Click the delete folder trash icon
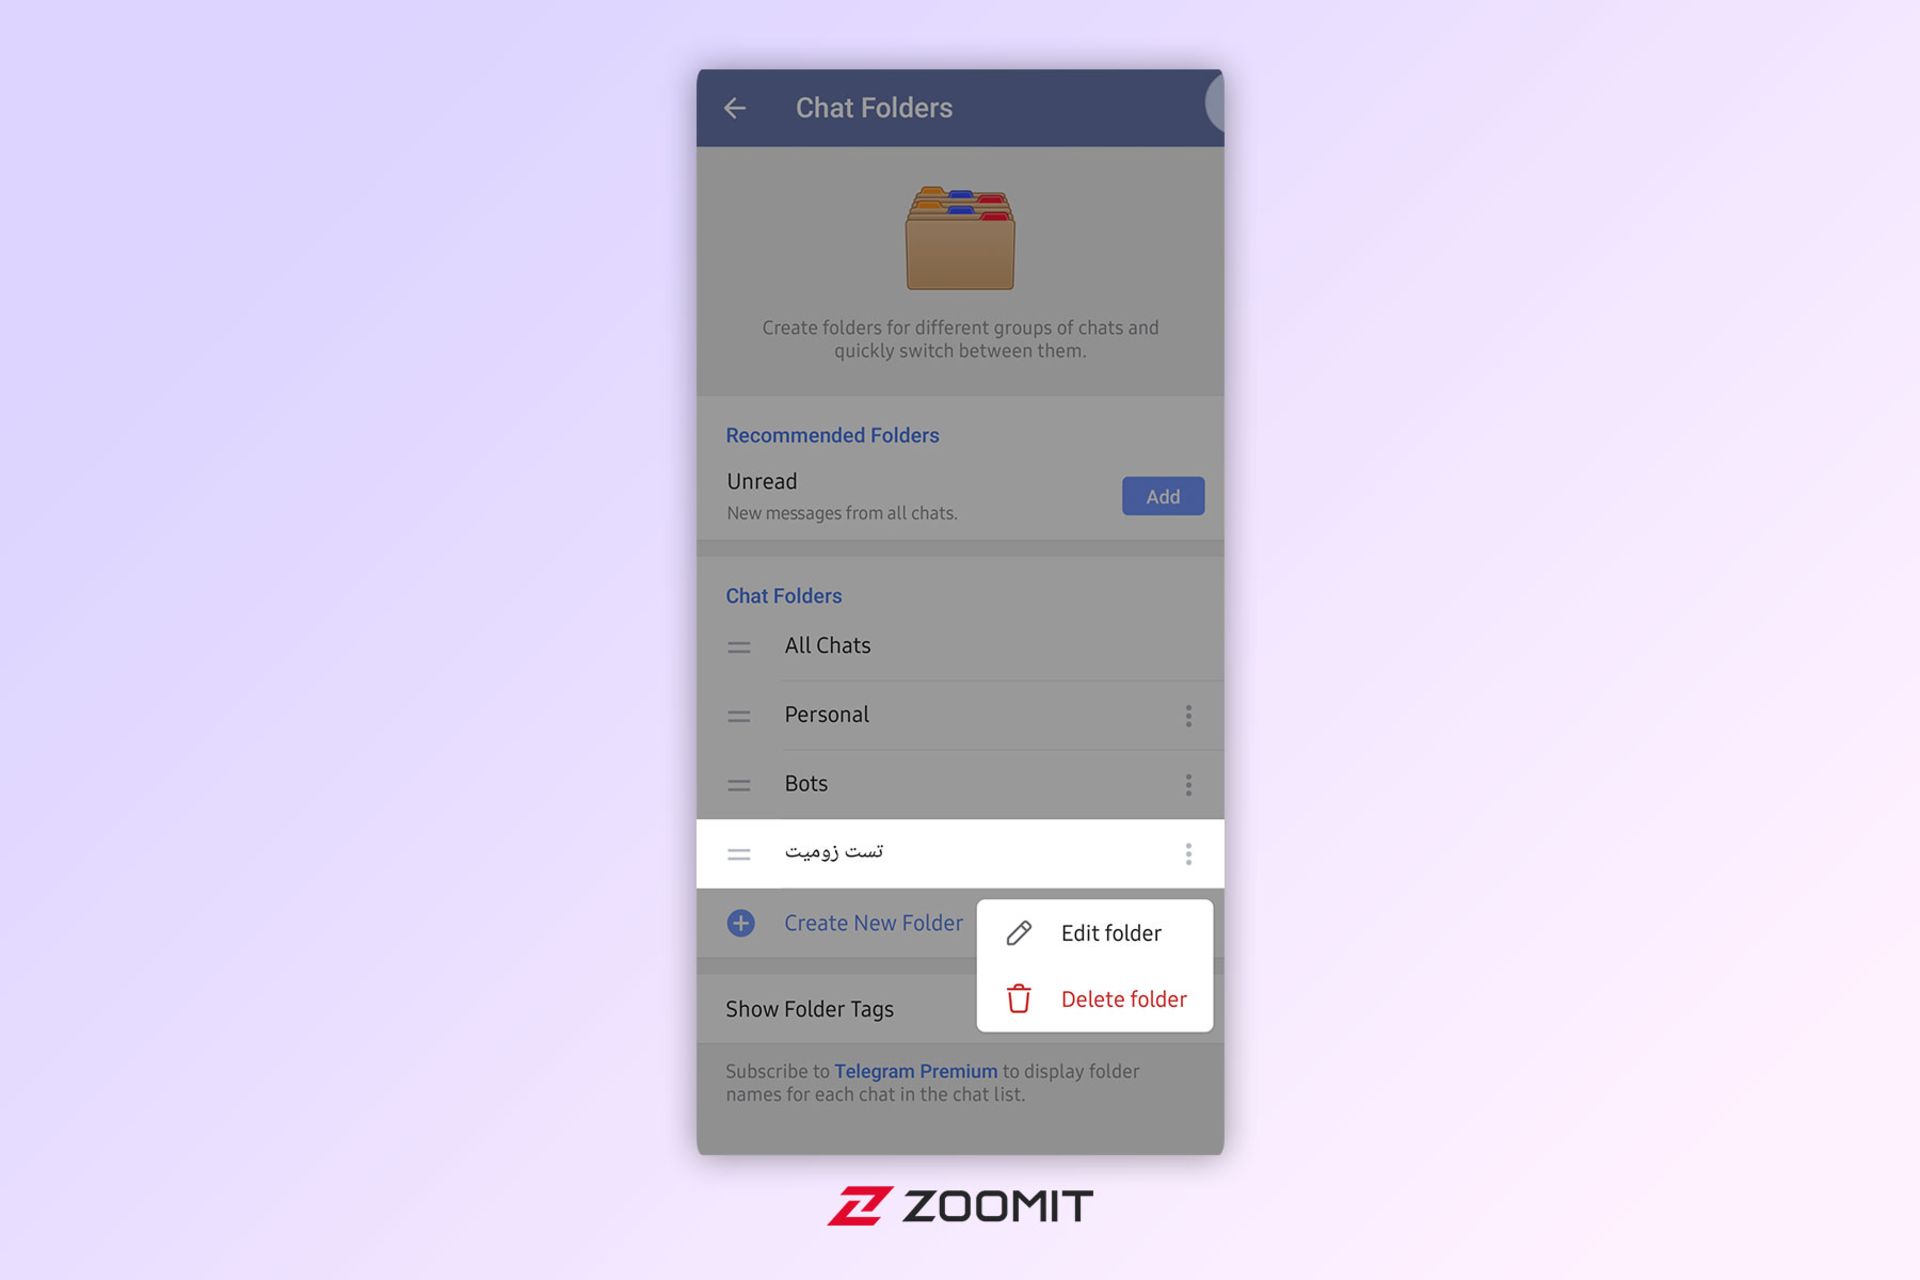 click(1019, 997)
